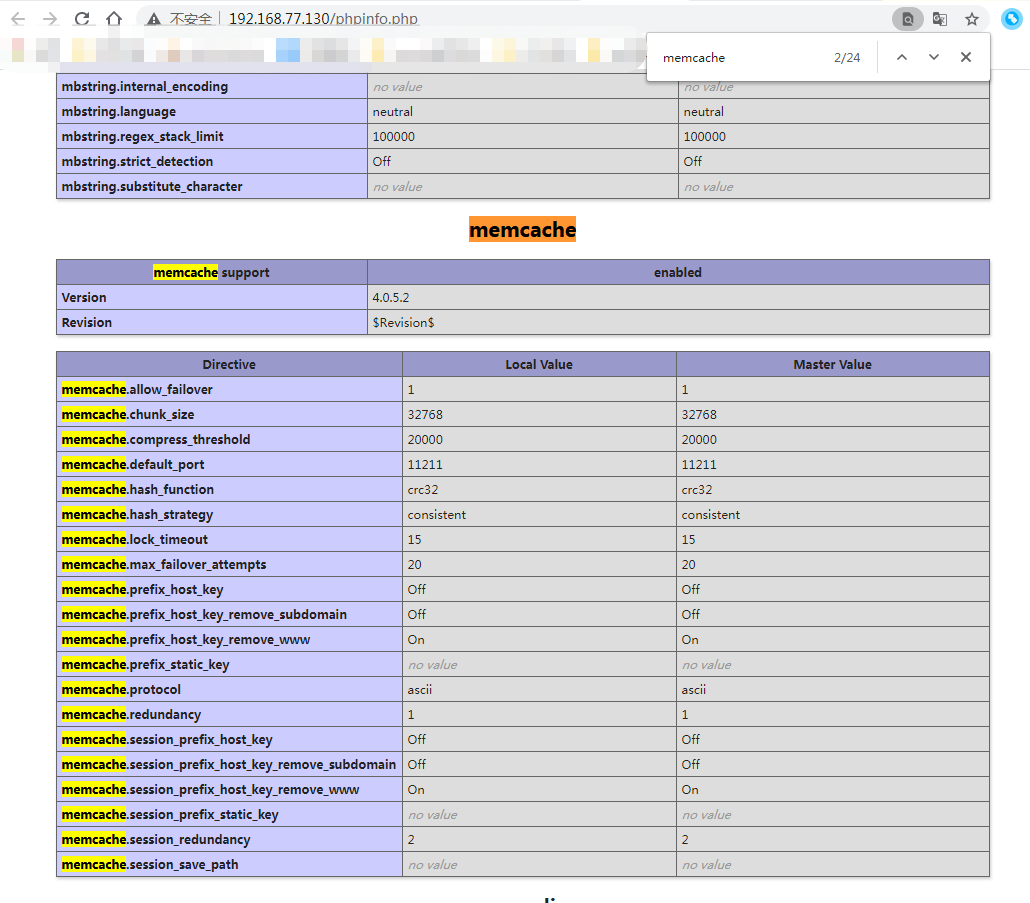
Task: Select the memcache.prefix_host_key_remove_www directive name
Action: pyautogui.click(x=186, y=639)
